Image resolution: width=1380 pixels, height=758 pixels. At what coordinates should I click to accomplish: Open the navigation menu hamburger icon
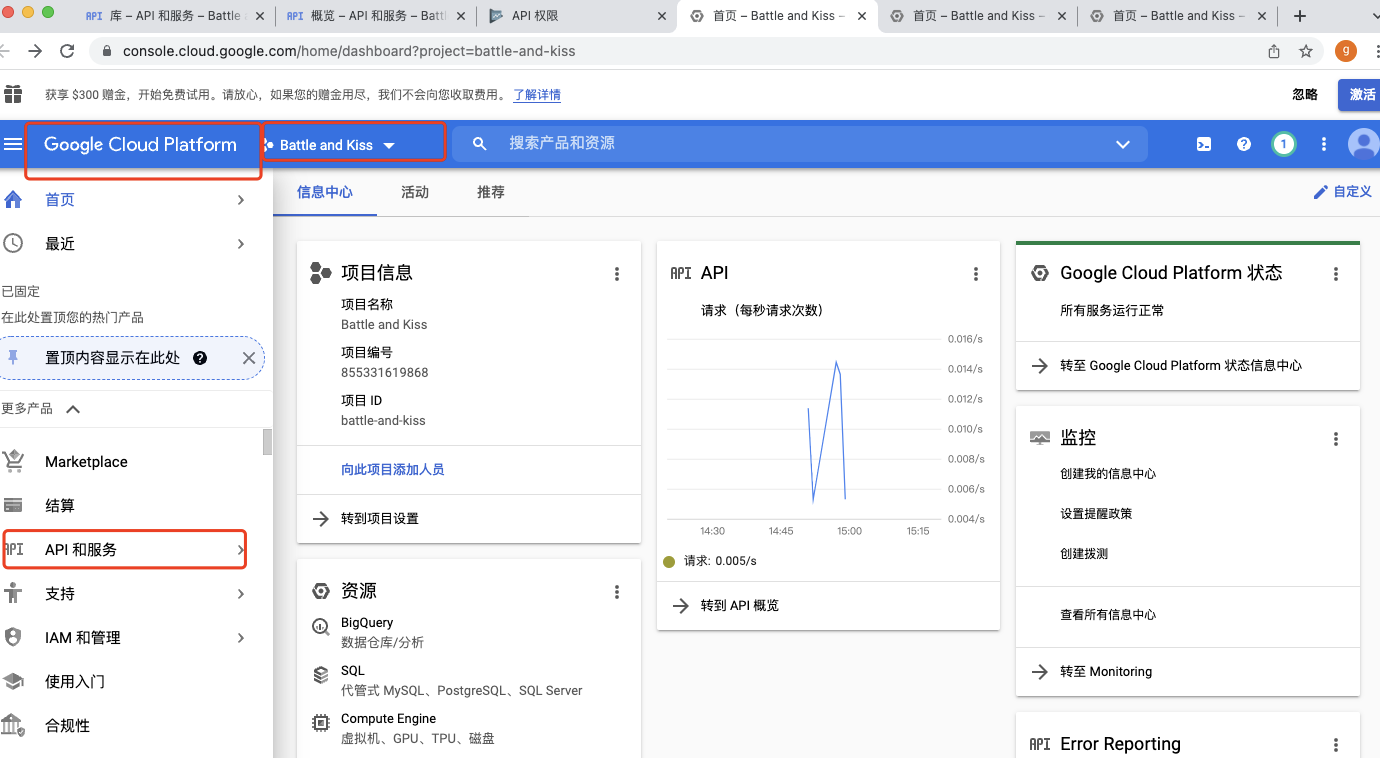(x=14, y=143)
